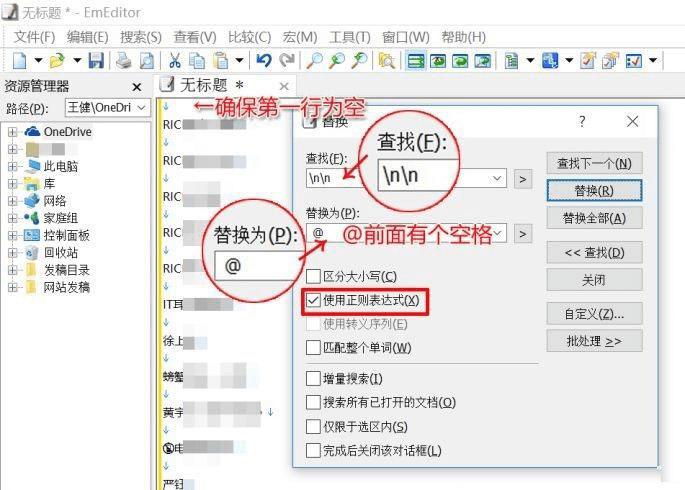Check 搜索所有已打开的文档 option

313,402
